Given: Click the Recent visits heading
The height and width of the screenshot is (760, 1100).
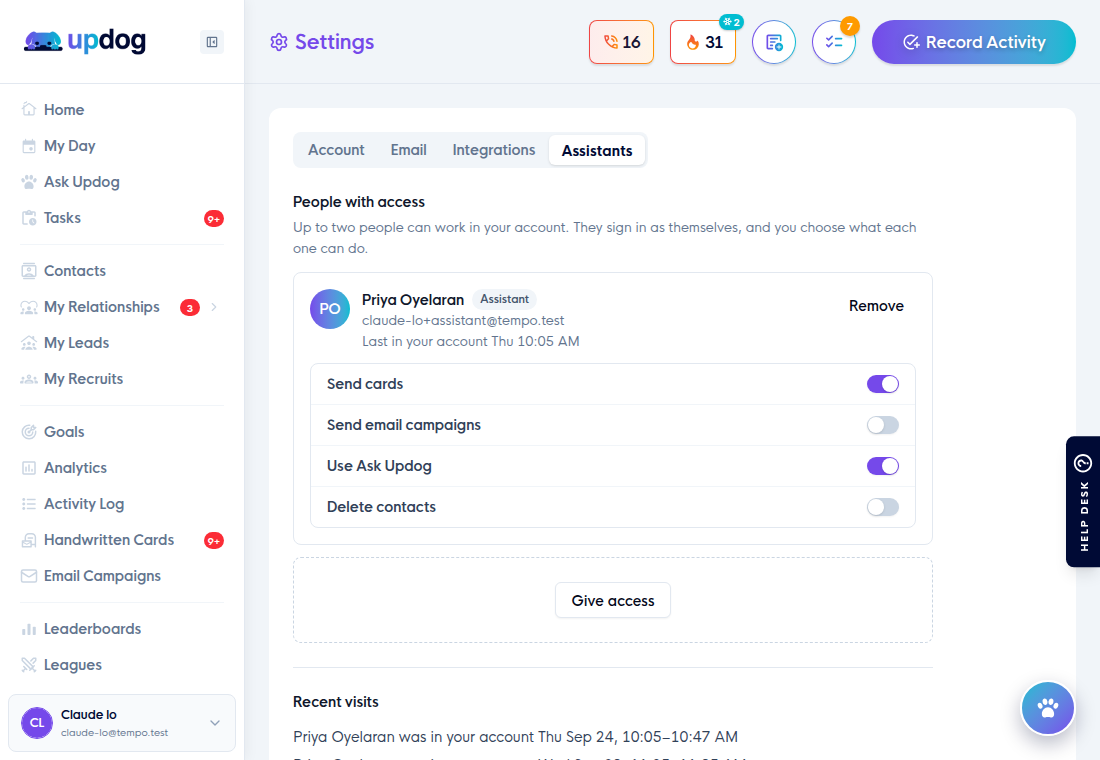Looking at the screenshot, I should 336,702.
